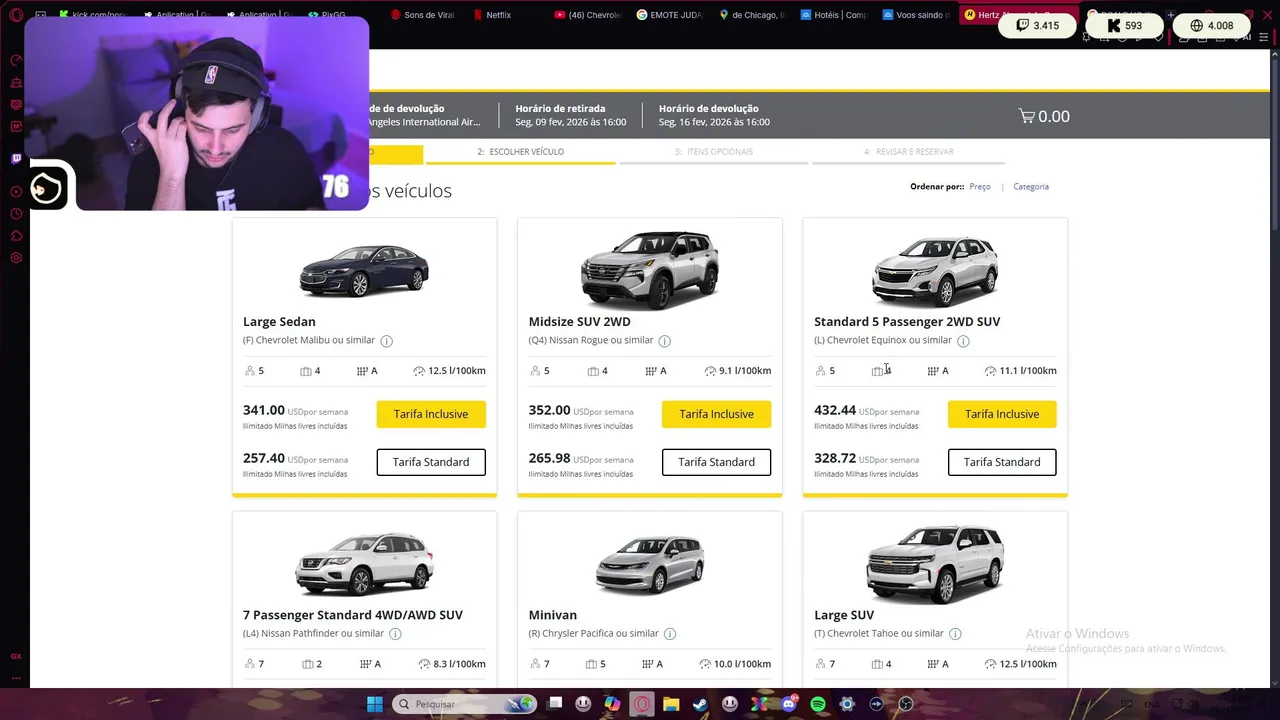Viewport: 1280px width, 720px height.
Task: Open Extensions cube icon in sidebar
Action: [16, 236]
